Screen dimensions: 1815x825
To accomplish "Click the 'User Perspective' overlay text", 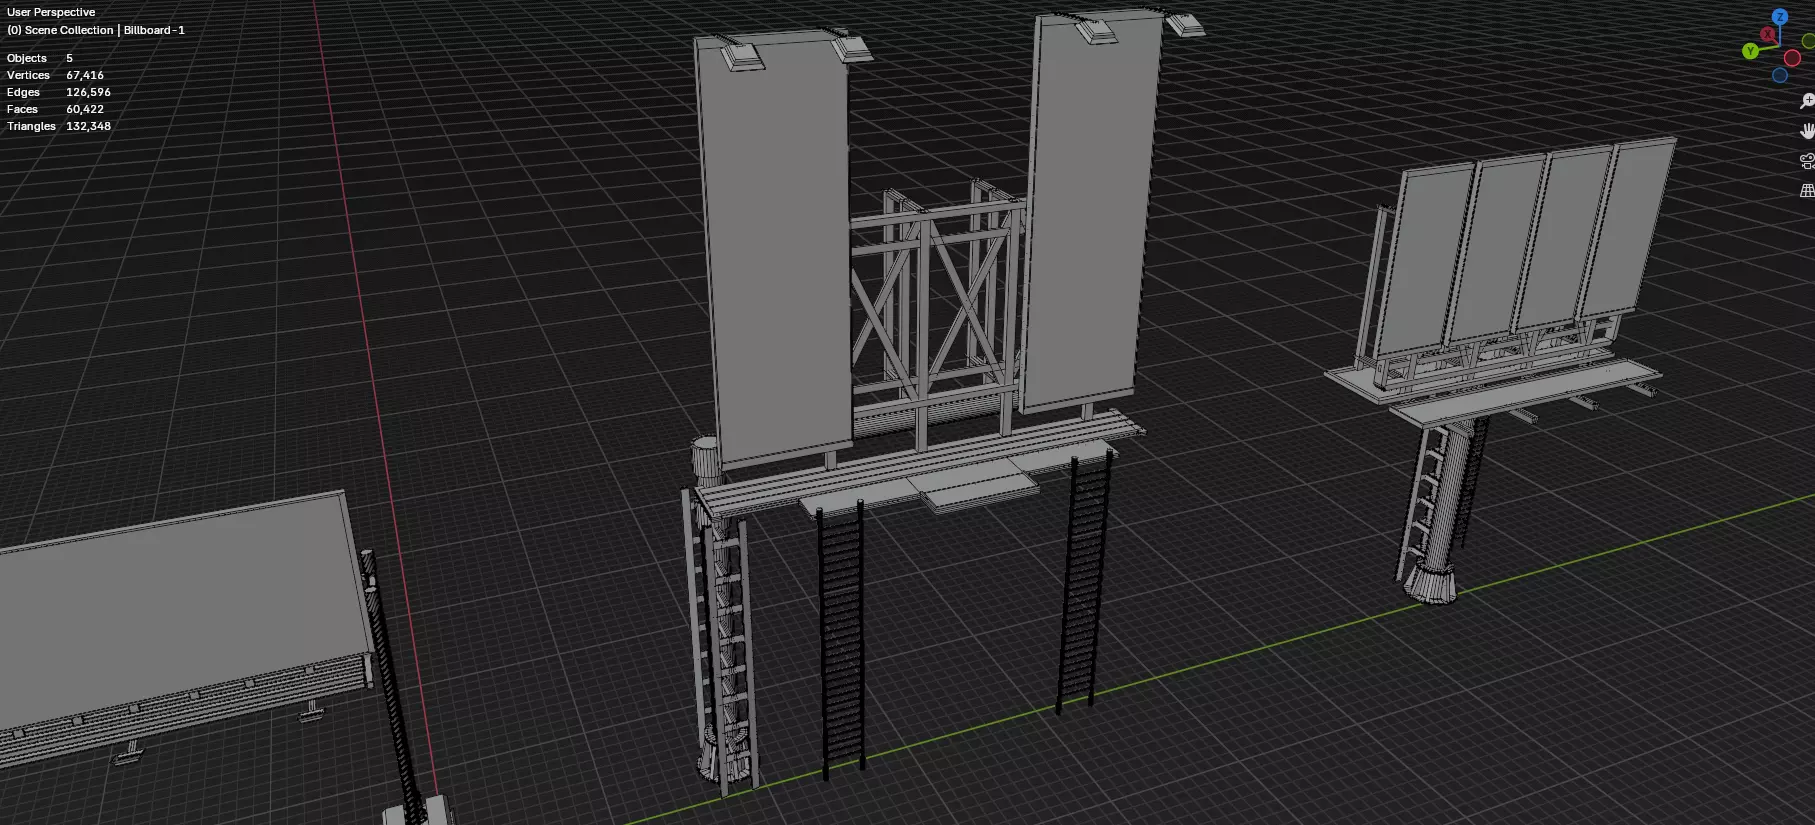I will tap(51, 12).
